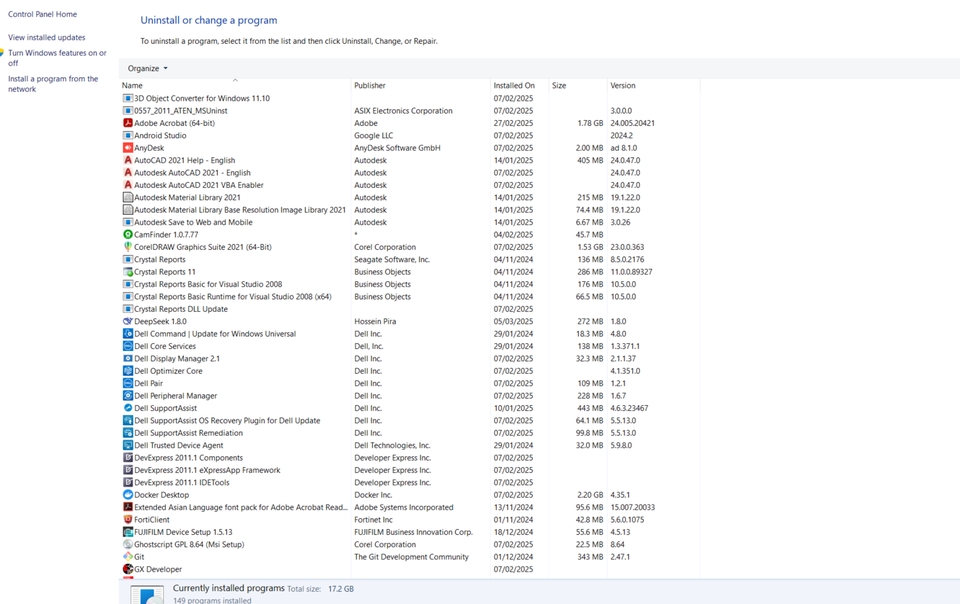The height and width of the screenshot is (604, 960).
Task: Open Install a program from the network
Action: tap(53, 84)
